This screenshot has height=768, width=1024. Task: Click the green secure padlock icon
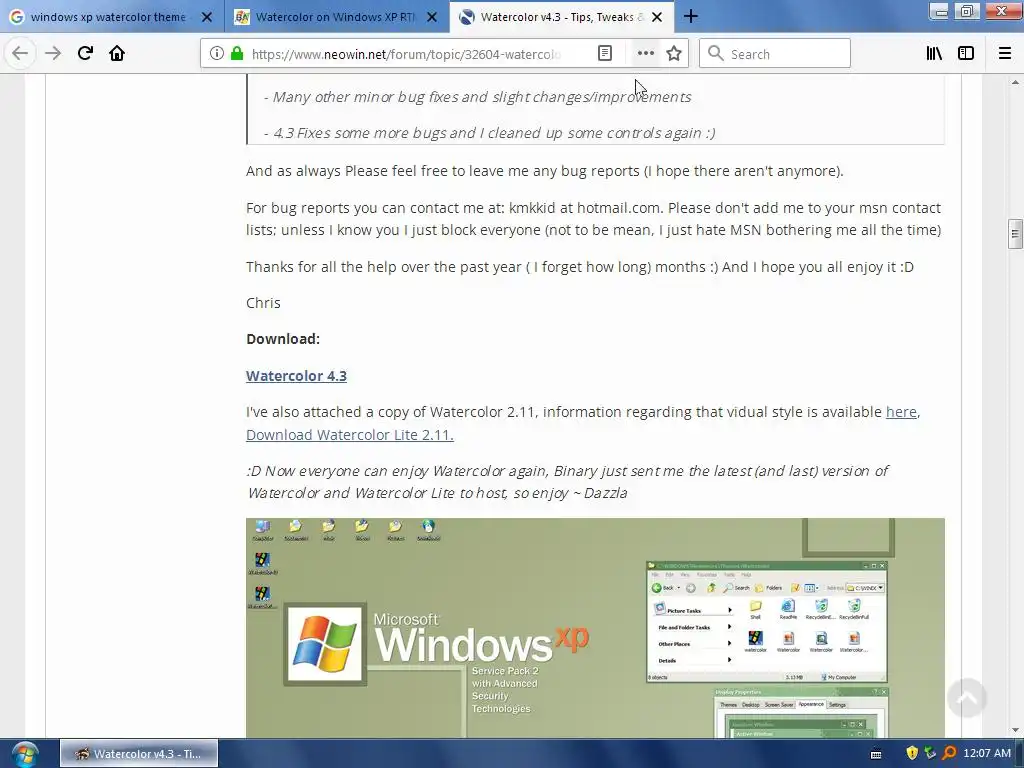point(237,54)
